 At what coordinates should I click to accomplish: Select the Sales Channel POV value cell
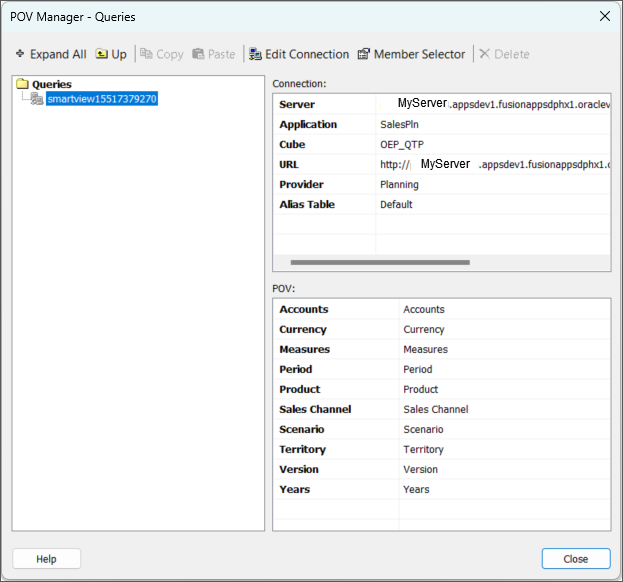click(505, 409)
